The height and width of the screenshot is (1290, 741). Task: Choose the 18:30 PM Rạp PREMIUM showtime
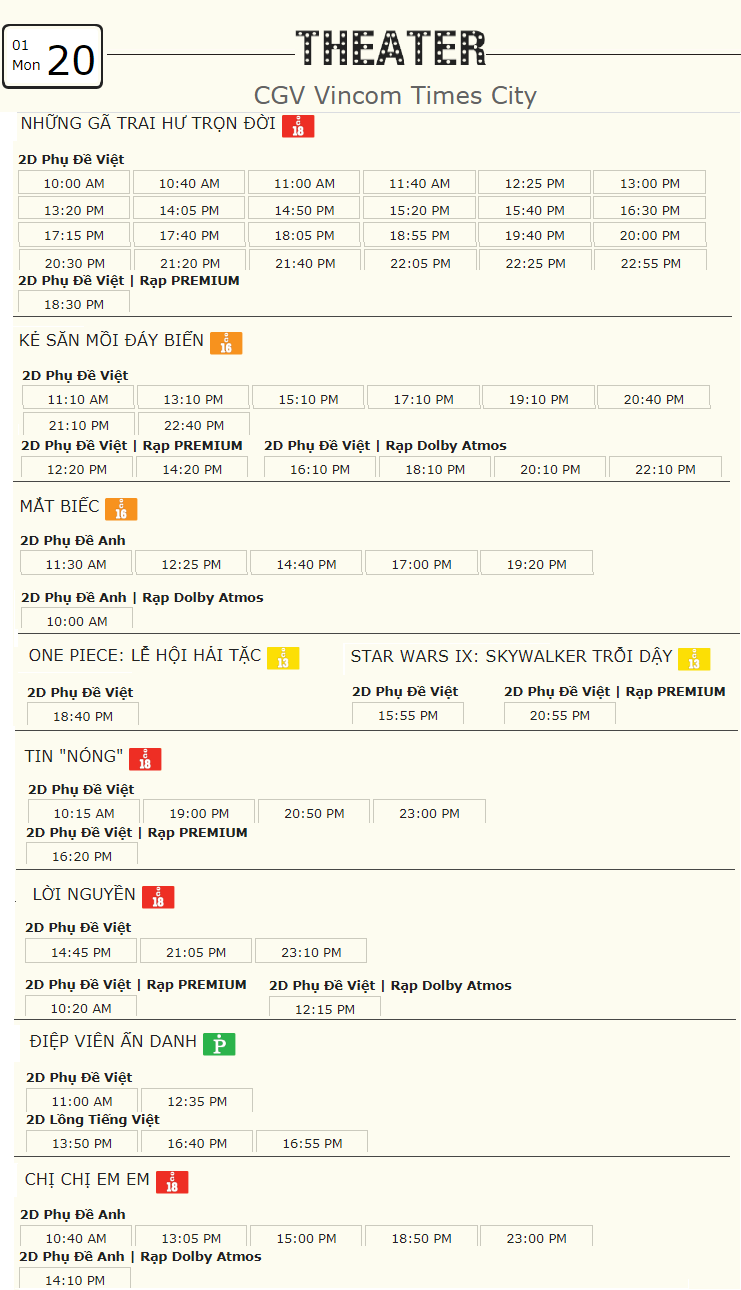coord(74,303)
